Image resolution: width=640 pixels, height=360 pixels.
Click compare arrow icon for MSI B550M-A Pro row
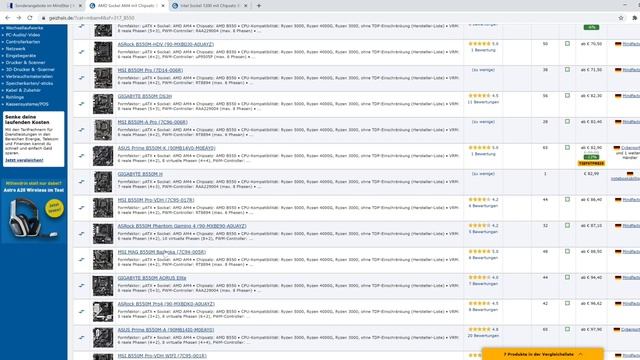point(82,130)
